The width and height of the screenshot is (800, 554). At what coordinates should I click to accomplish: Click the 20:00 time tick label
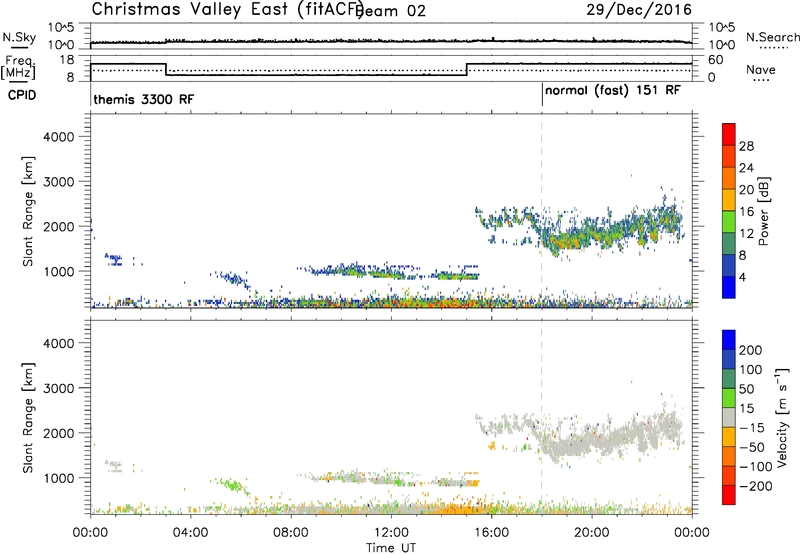tap(592, 533)
